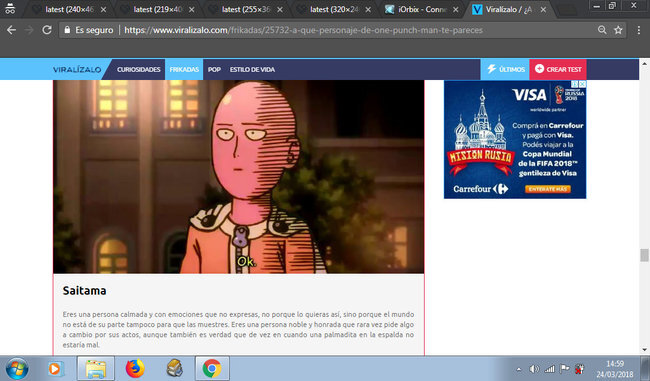The width and height of the screenshot is (650, 381).
Task: Click the page scrollbar down arrow
Action: coord(644,350)
